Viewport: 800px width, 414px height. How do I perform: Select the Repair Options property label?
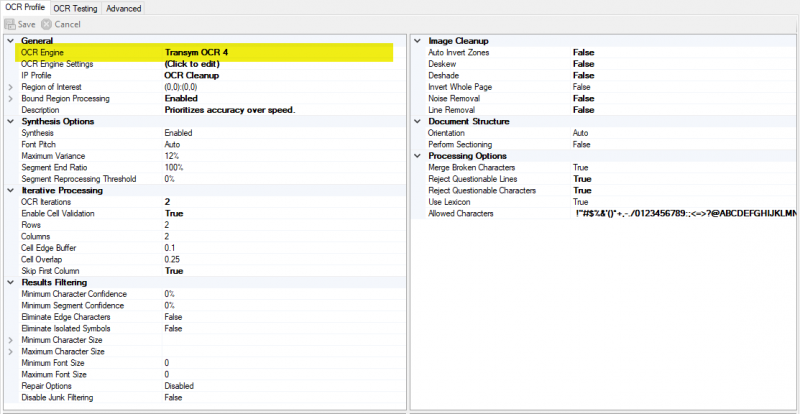tap(46, 386)
